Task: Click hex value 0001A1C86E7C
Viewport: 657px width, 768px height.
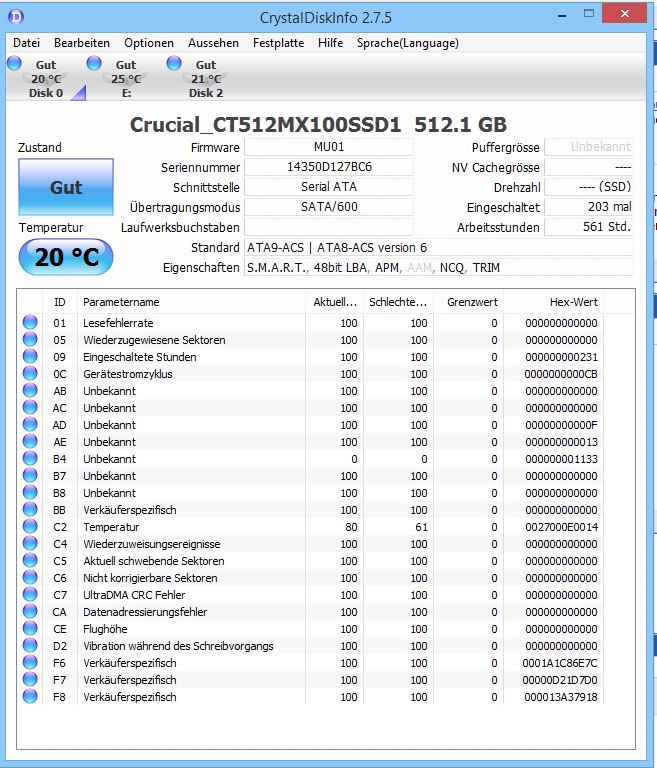Action: pyautogui.click(x=560, y=663)
